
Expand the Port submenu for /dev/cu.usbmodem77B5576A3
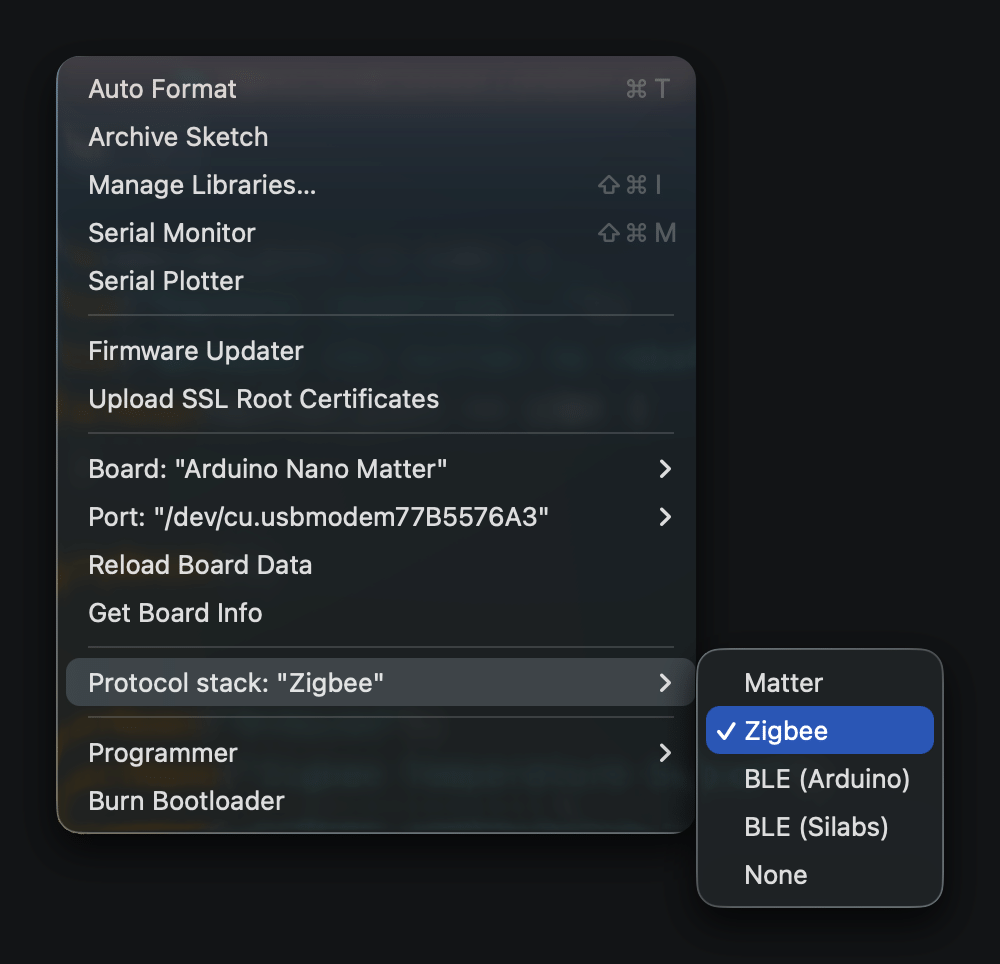[380, 517]
